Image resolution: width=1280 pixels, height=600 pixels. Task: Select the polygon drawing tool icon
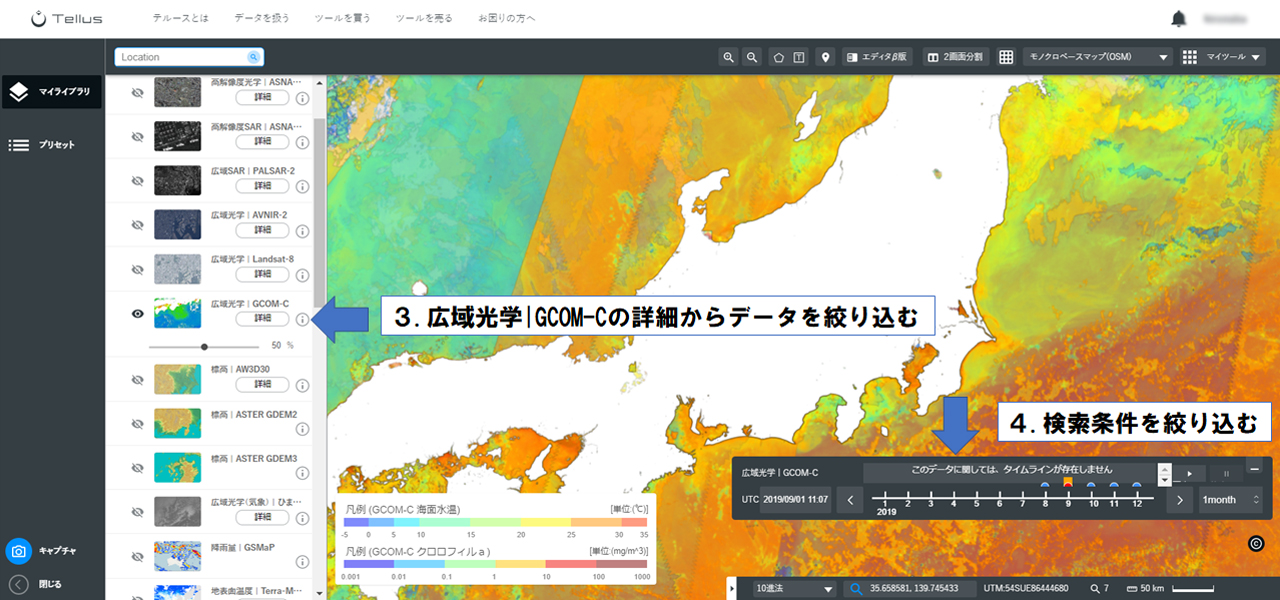(x=778, y=57)
